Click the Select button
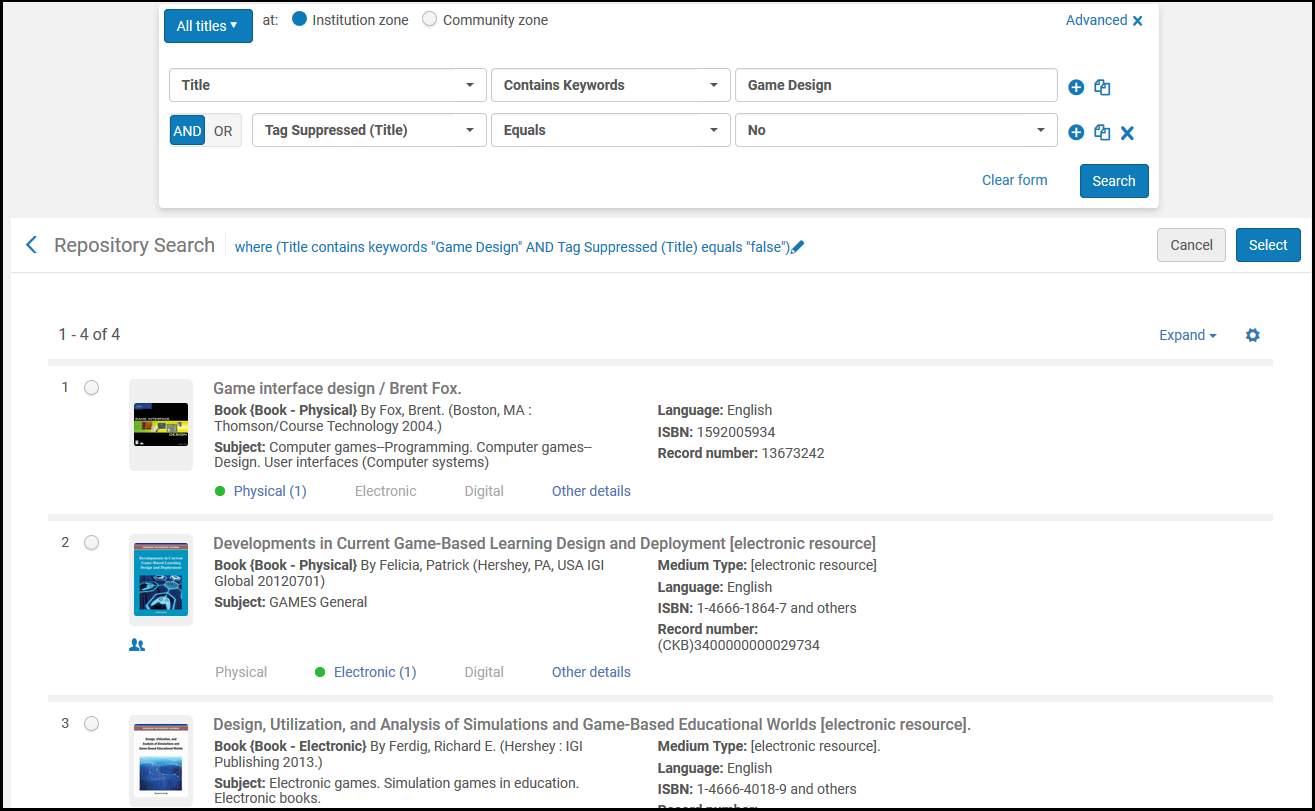The height and width of the screenshot is (811, 1315). pos(1268,245)
